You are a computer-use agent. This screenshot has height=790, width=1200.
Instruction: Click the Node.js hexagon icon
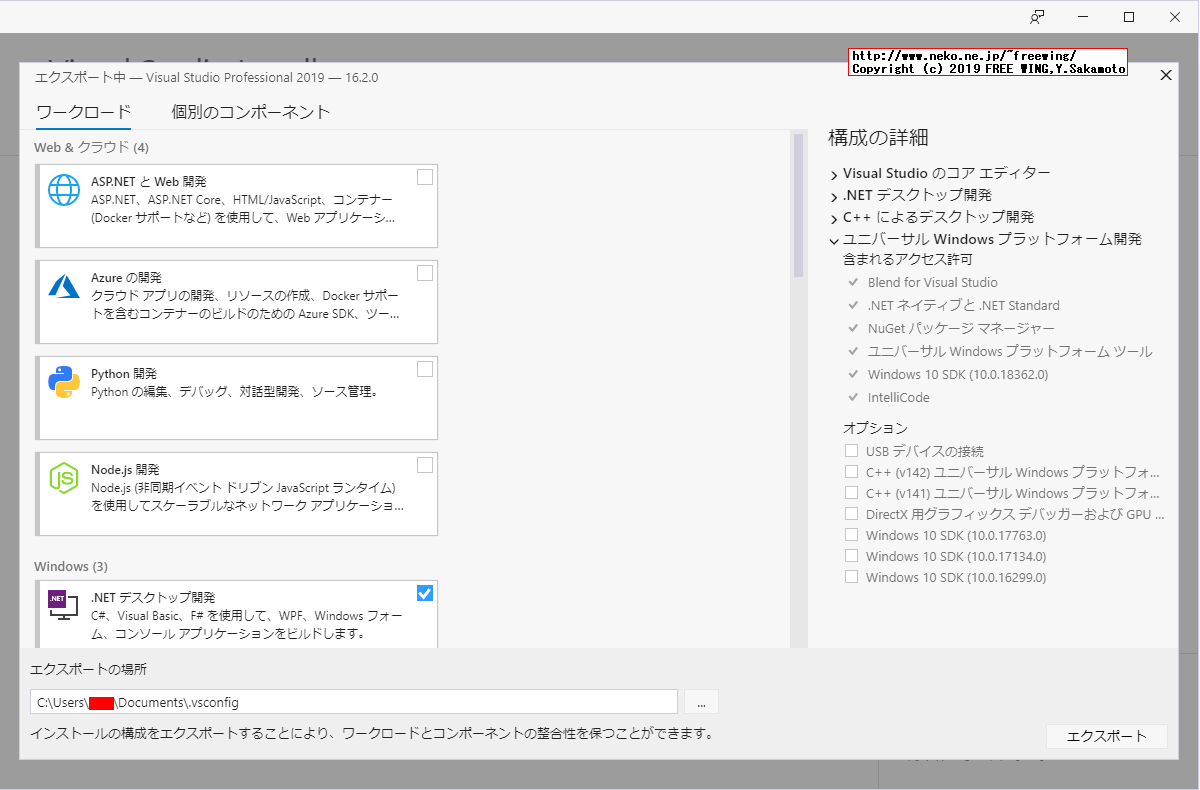(63, 480)
